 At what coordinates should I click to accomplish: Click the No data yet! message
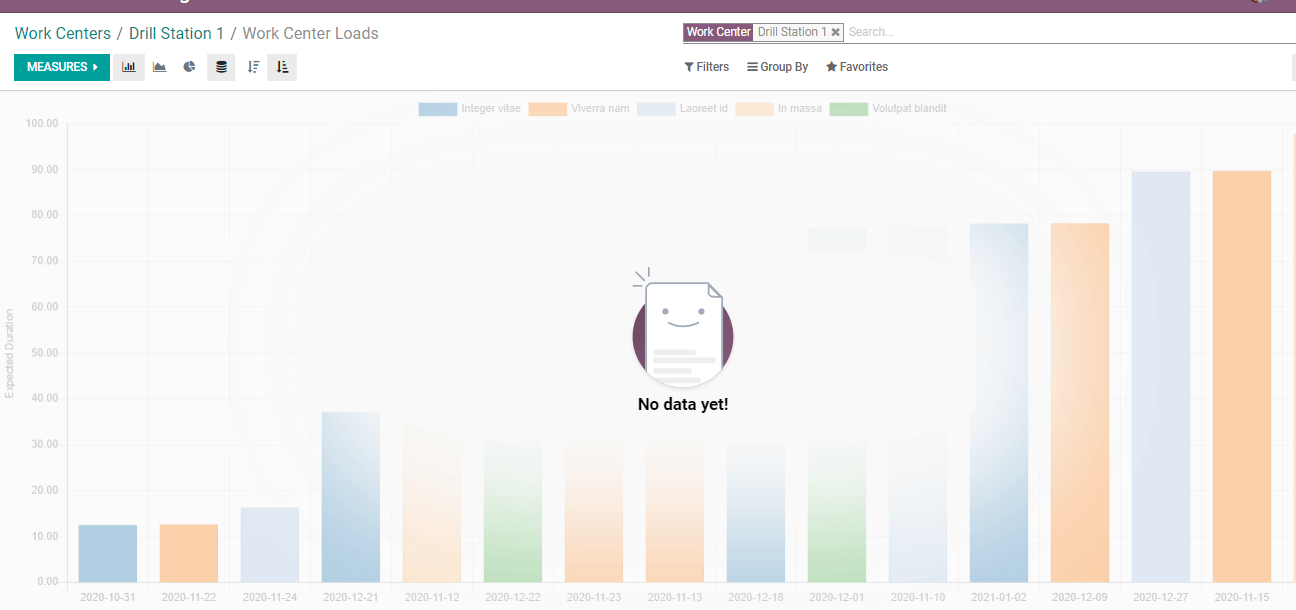(x=683, y=405)
